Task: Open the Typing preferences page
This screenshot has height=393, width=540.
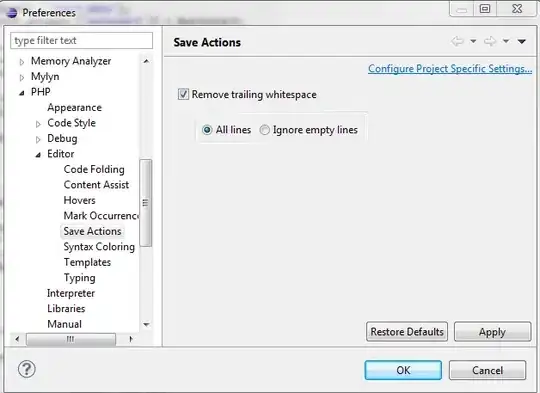Action: (80, 278)
